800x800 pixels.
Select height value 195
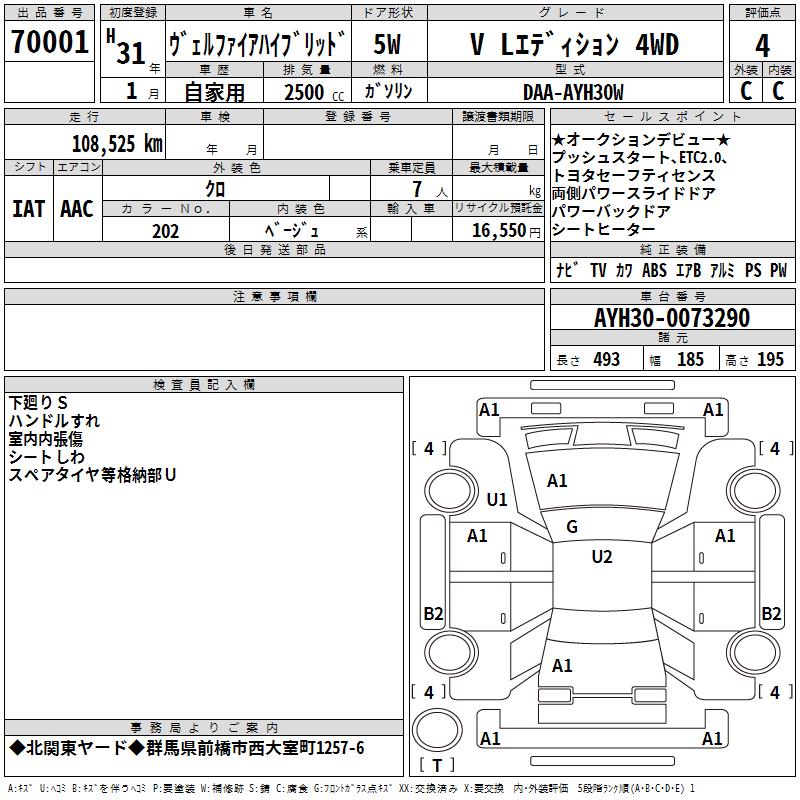(x=770, y=359)
